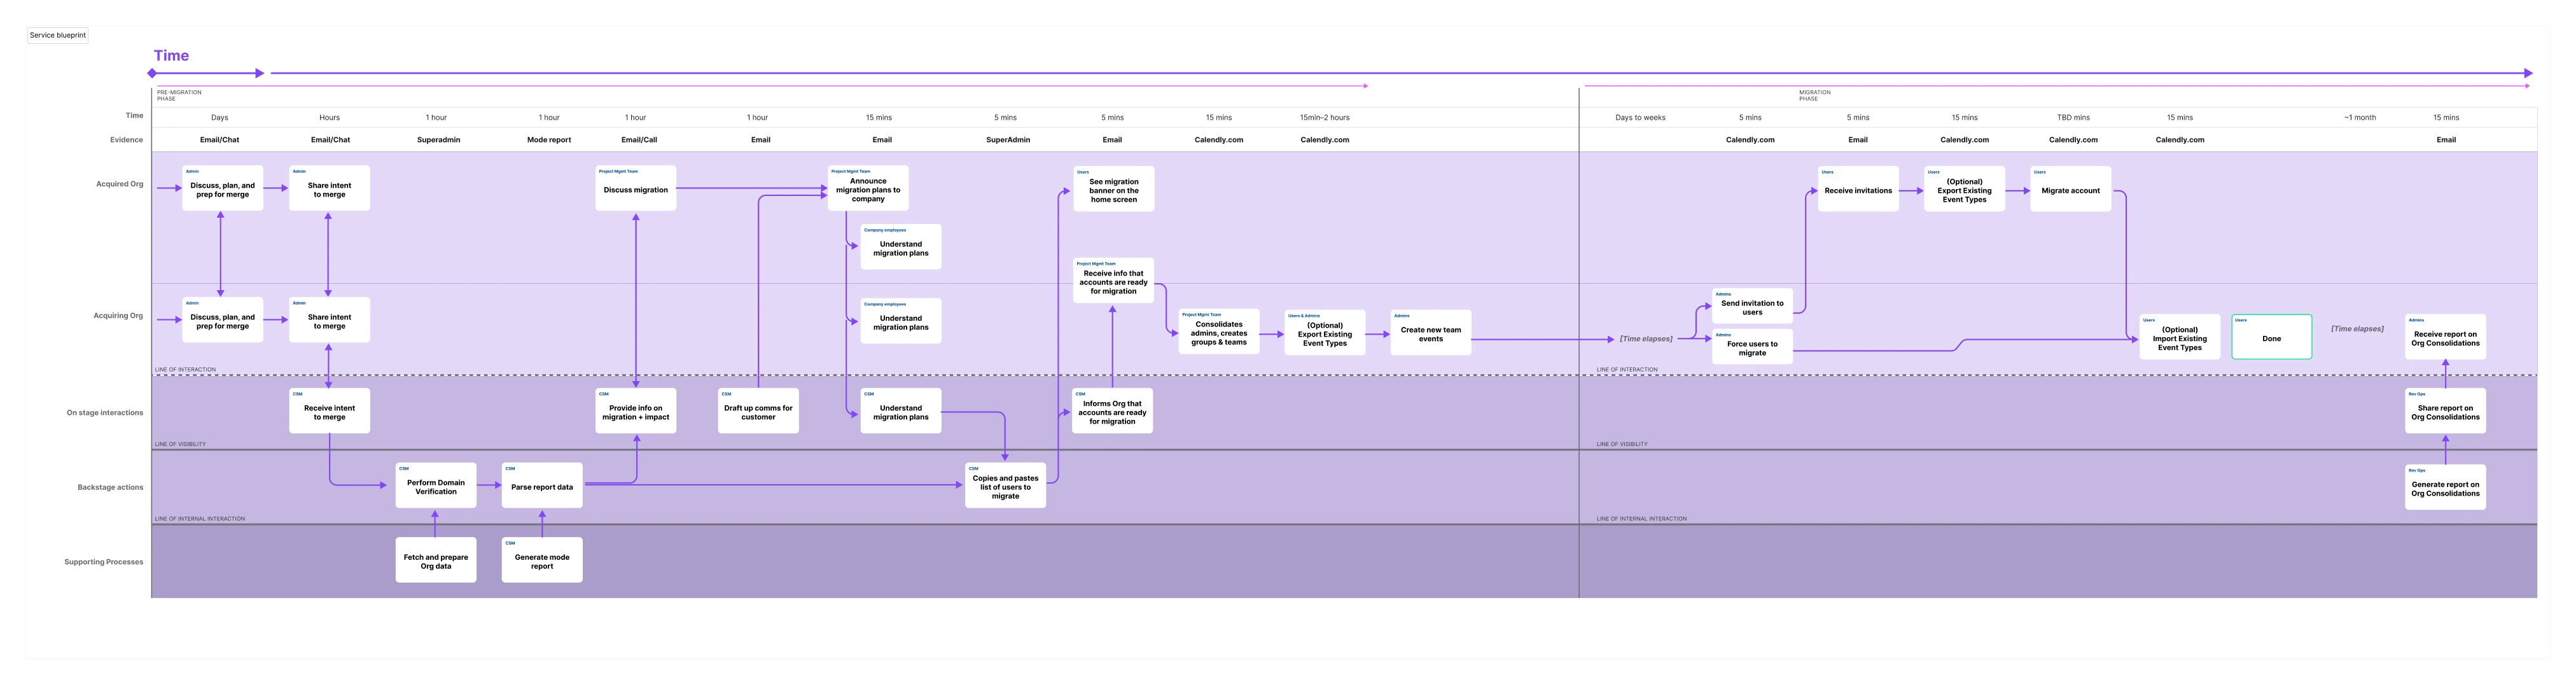Click the Acquiring Org row label
Viewport: 2576px width, 684px height.
pos(118,316)
